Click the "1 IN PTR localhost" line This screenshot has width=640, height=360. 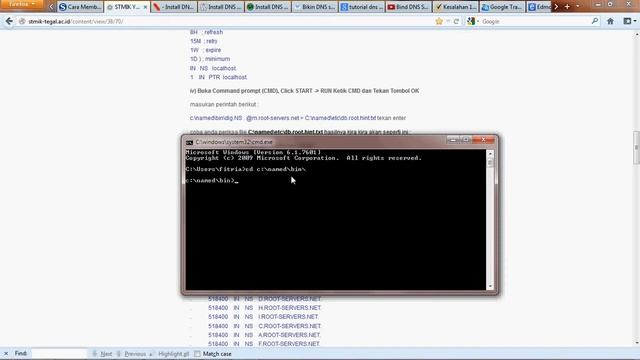[x=218, y=77]
